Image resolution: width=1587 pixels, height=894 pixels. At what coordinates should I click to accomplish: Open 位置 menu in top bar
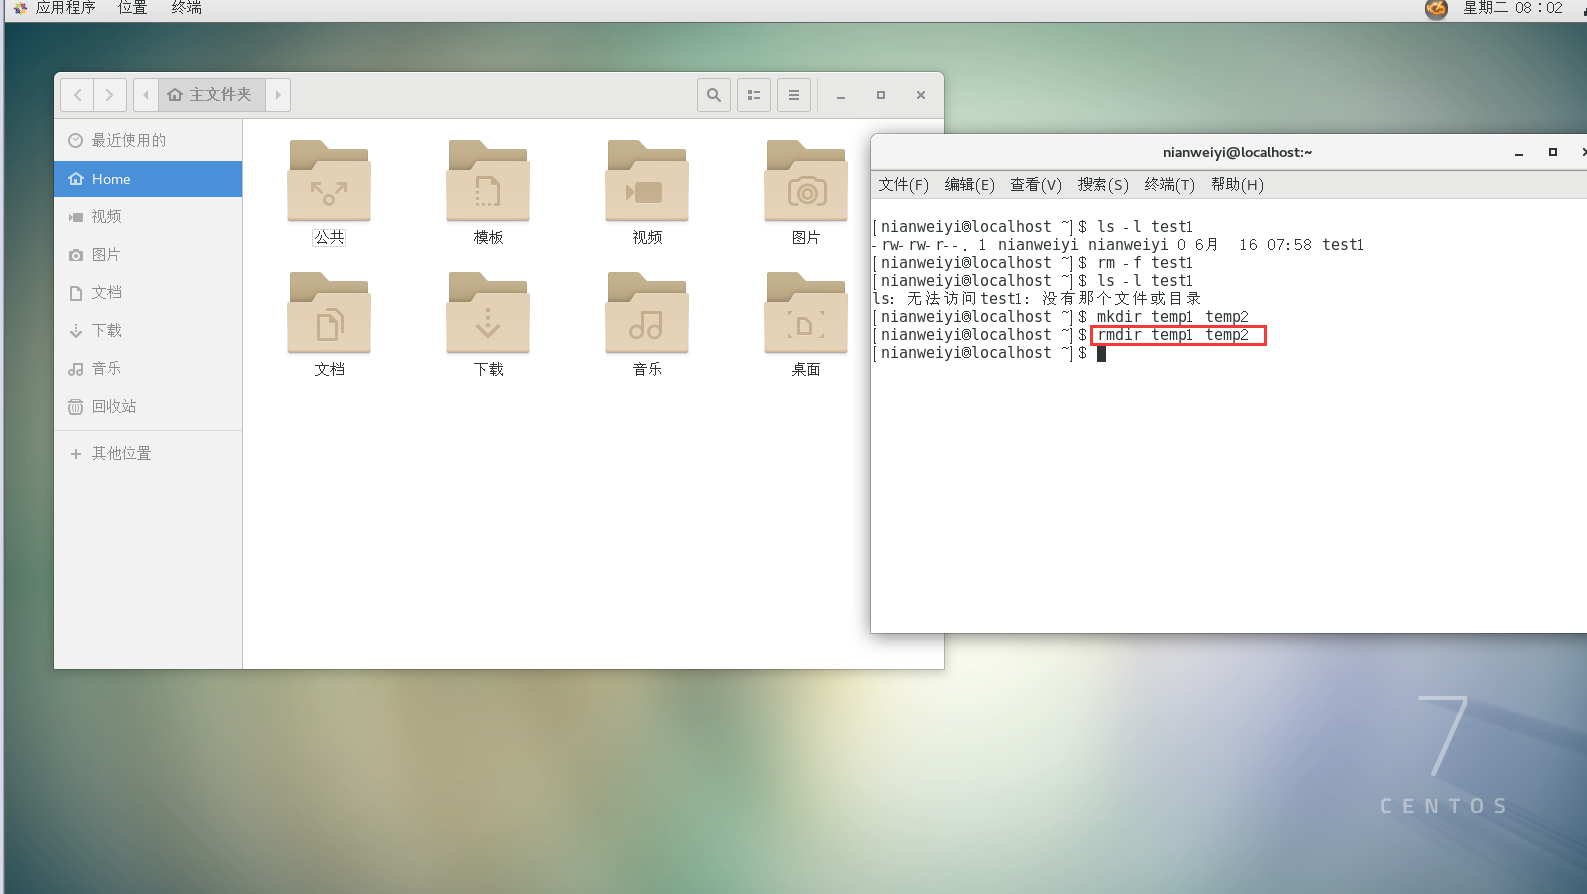pos(132,8)
